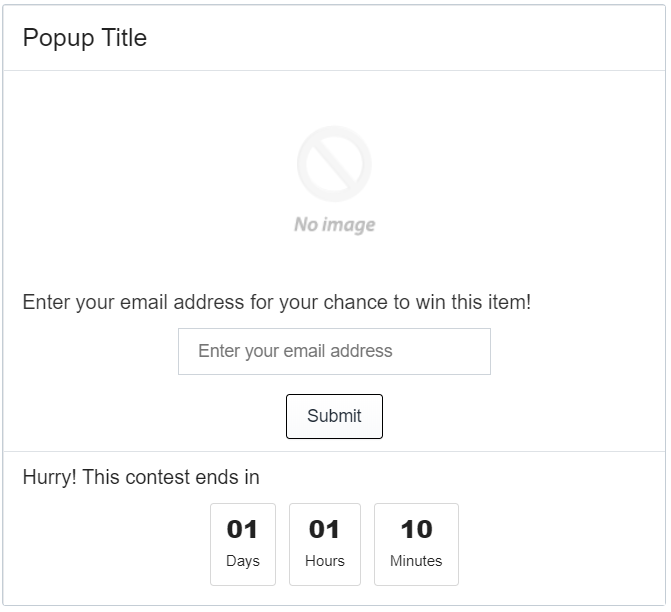Select the Days countdown box

click(242, 544)
